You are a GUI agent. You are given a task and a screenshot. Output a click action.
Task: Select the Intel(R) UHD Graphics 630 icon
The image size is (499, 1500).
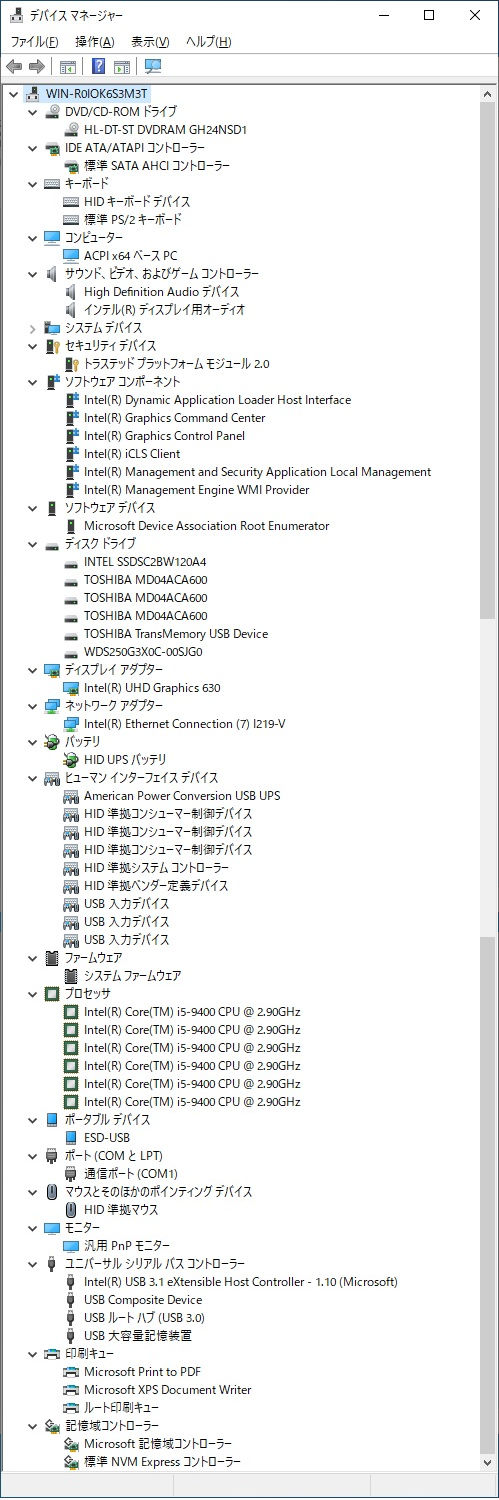(x=71, y=688)
